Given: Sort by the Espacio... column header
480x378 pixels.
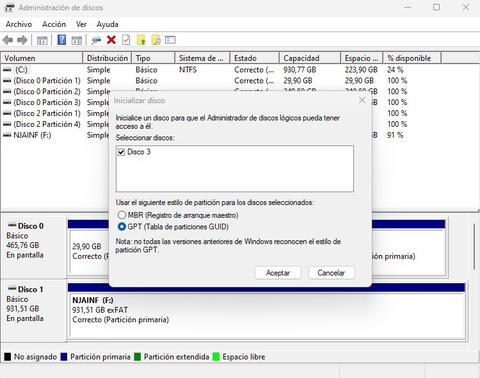Looking at the screenshot, I should pos(362,58).
